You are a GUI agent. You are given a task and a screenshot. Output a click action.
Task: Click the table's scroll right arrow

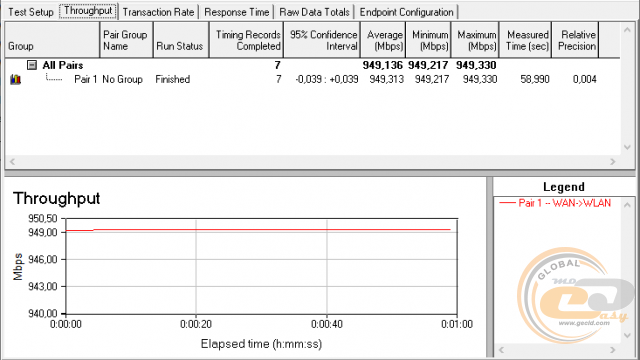(x=613, y=162)
